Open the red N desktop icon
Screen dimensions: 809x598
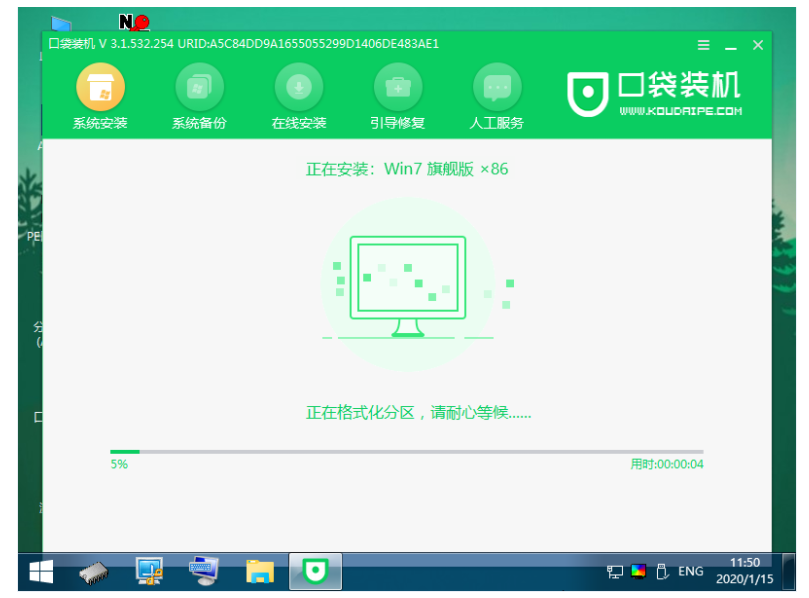pos(134,22)
